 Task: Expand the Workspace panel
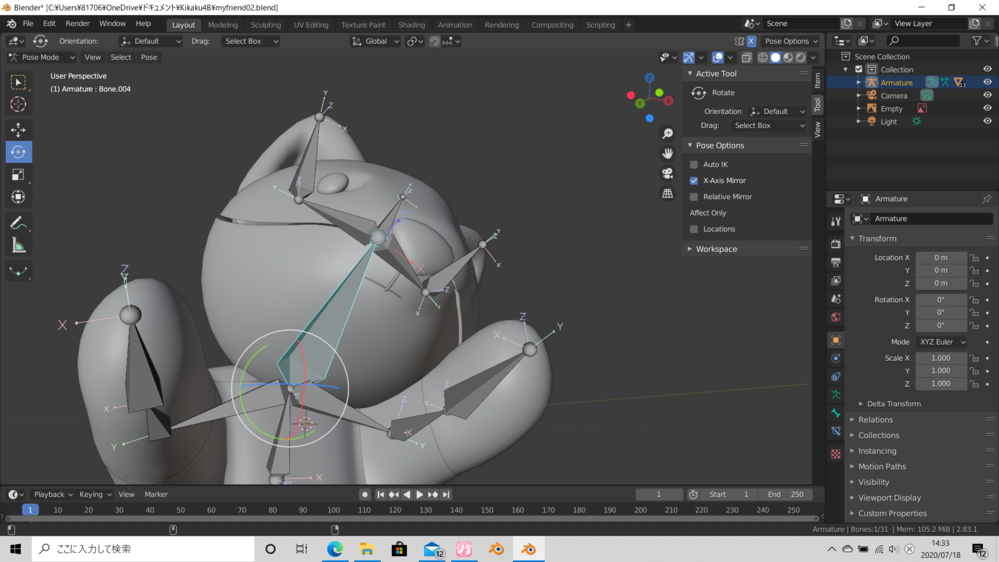(x=715, y=249)
